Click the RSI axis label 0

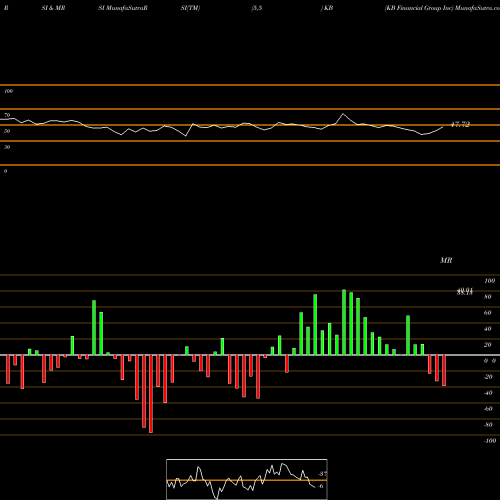[5, 171]
